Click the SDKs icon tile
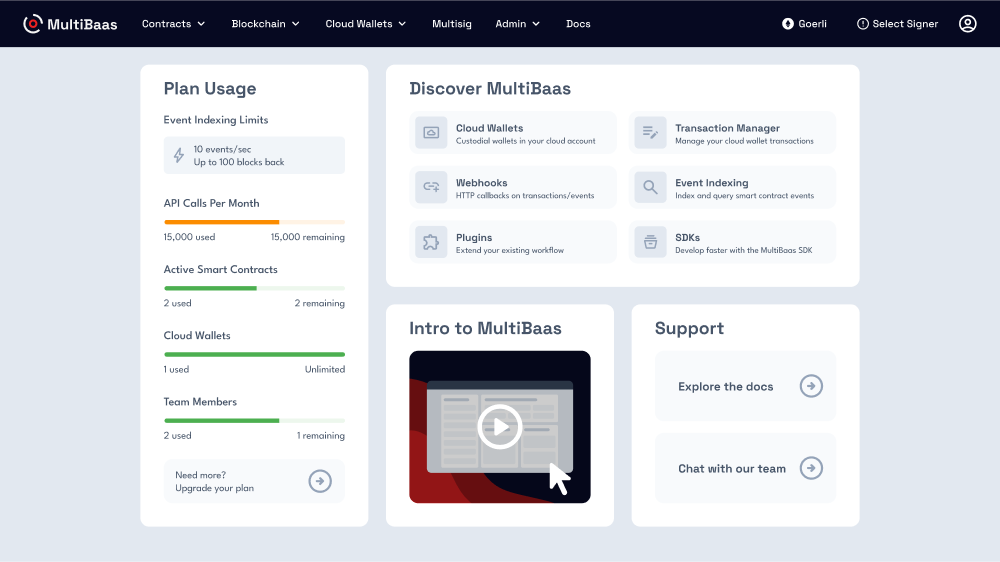This screenshot has height=562, width=1000. (650, 243)
